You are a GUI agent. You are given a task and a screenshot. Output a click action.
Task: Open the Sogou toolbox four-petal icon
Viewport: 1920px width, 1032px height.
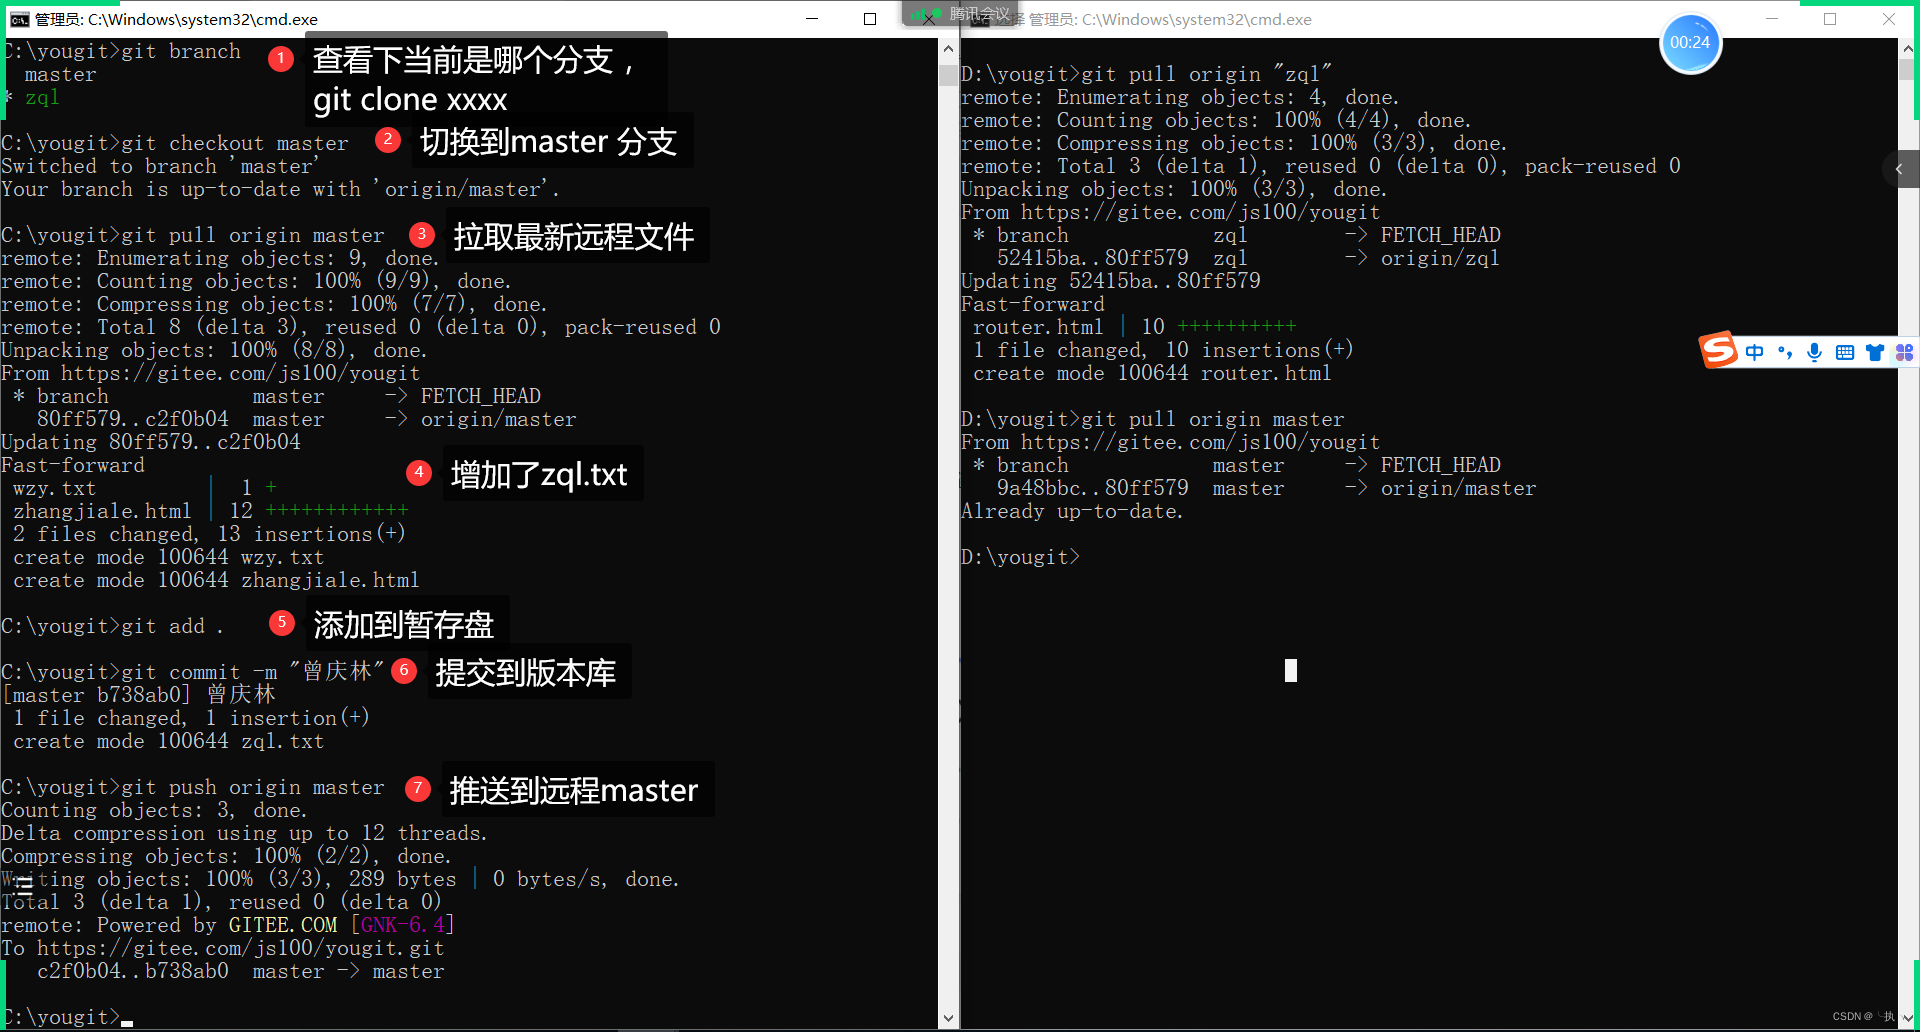(x=1904, y=352)
